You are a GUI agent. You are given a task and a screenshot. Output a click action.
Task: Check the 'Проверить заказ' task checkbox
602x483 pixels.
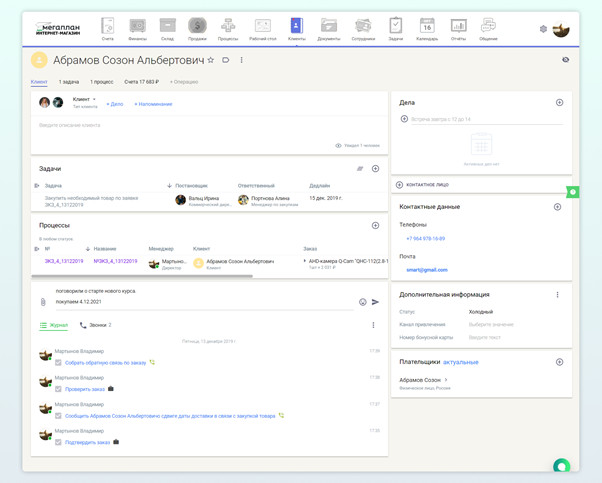(59, 389)
